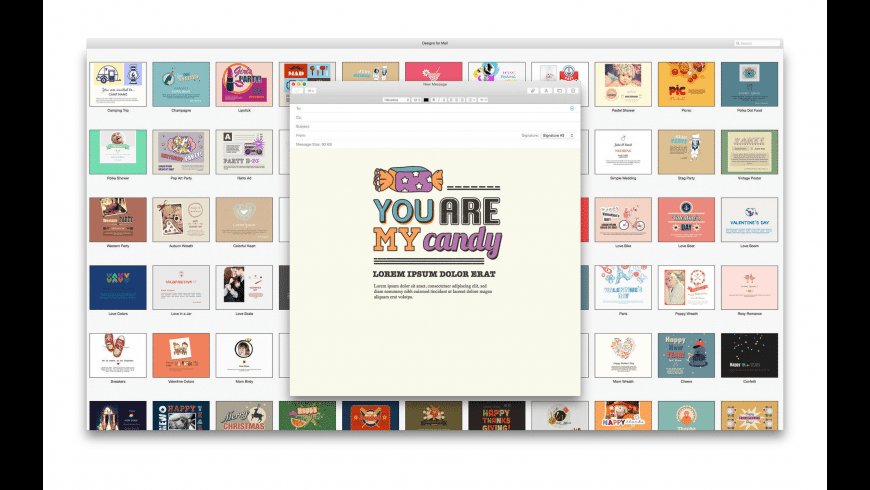870x490 pixels.
Task: Select the Happy Thanksgiving design thumbnail
Action: click(x=497, y=416)
